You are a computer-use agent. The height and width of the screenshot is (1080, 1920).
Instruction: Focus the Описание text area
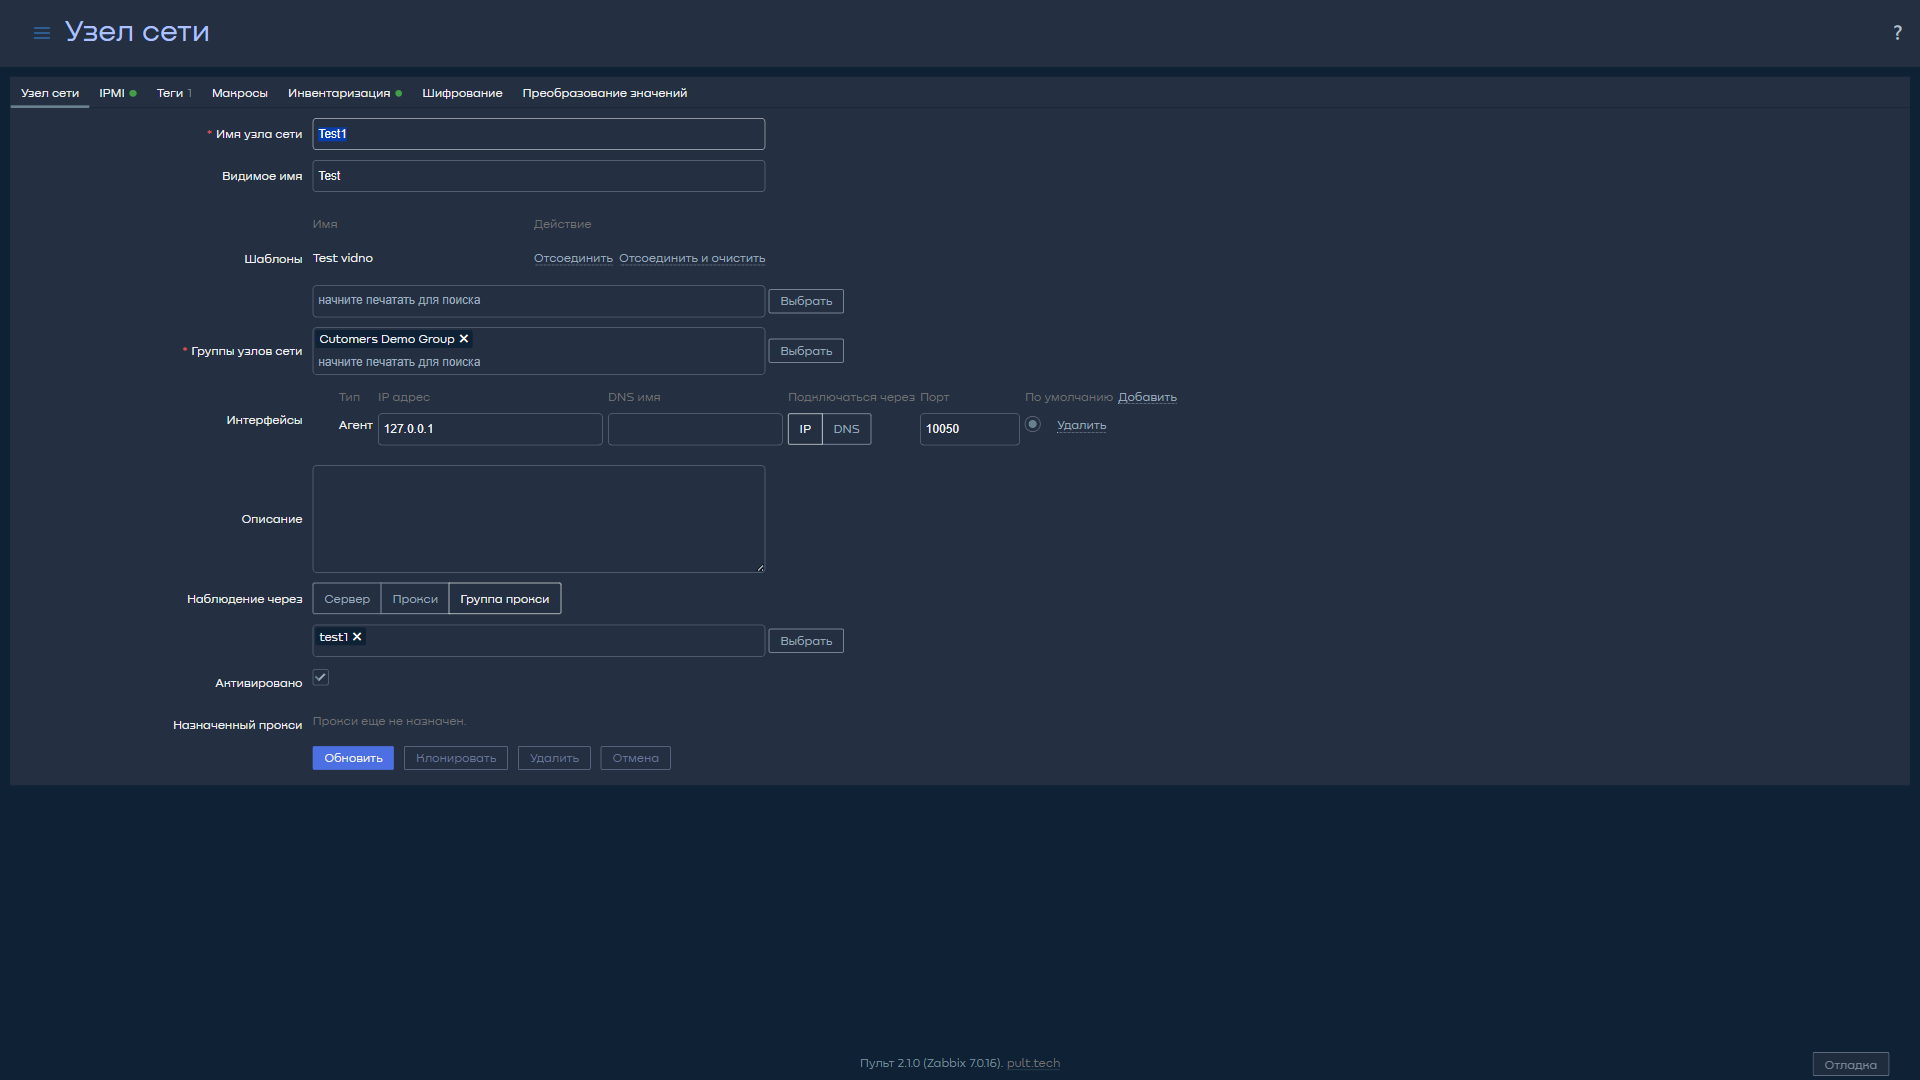pyautogui.click(x=539, y=519)
